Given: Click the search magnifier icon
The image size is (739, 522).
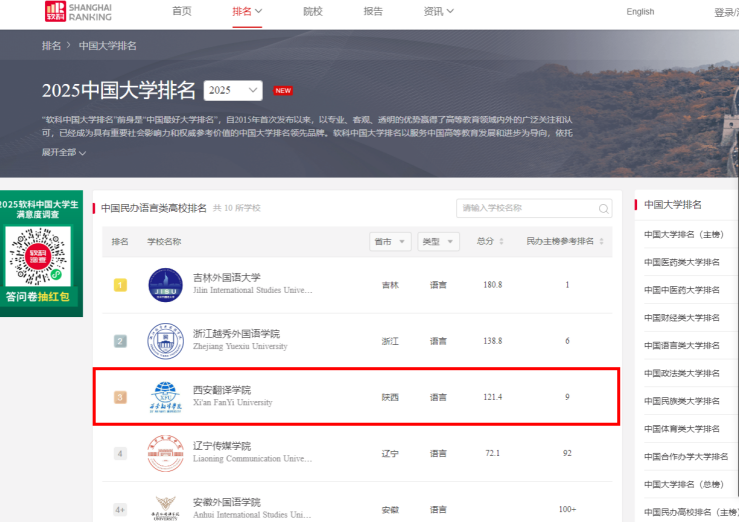Looking at the screenshot, I should coord(604,209).
